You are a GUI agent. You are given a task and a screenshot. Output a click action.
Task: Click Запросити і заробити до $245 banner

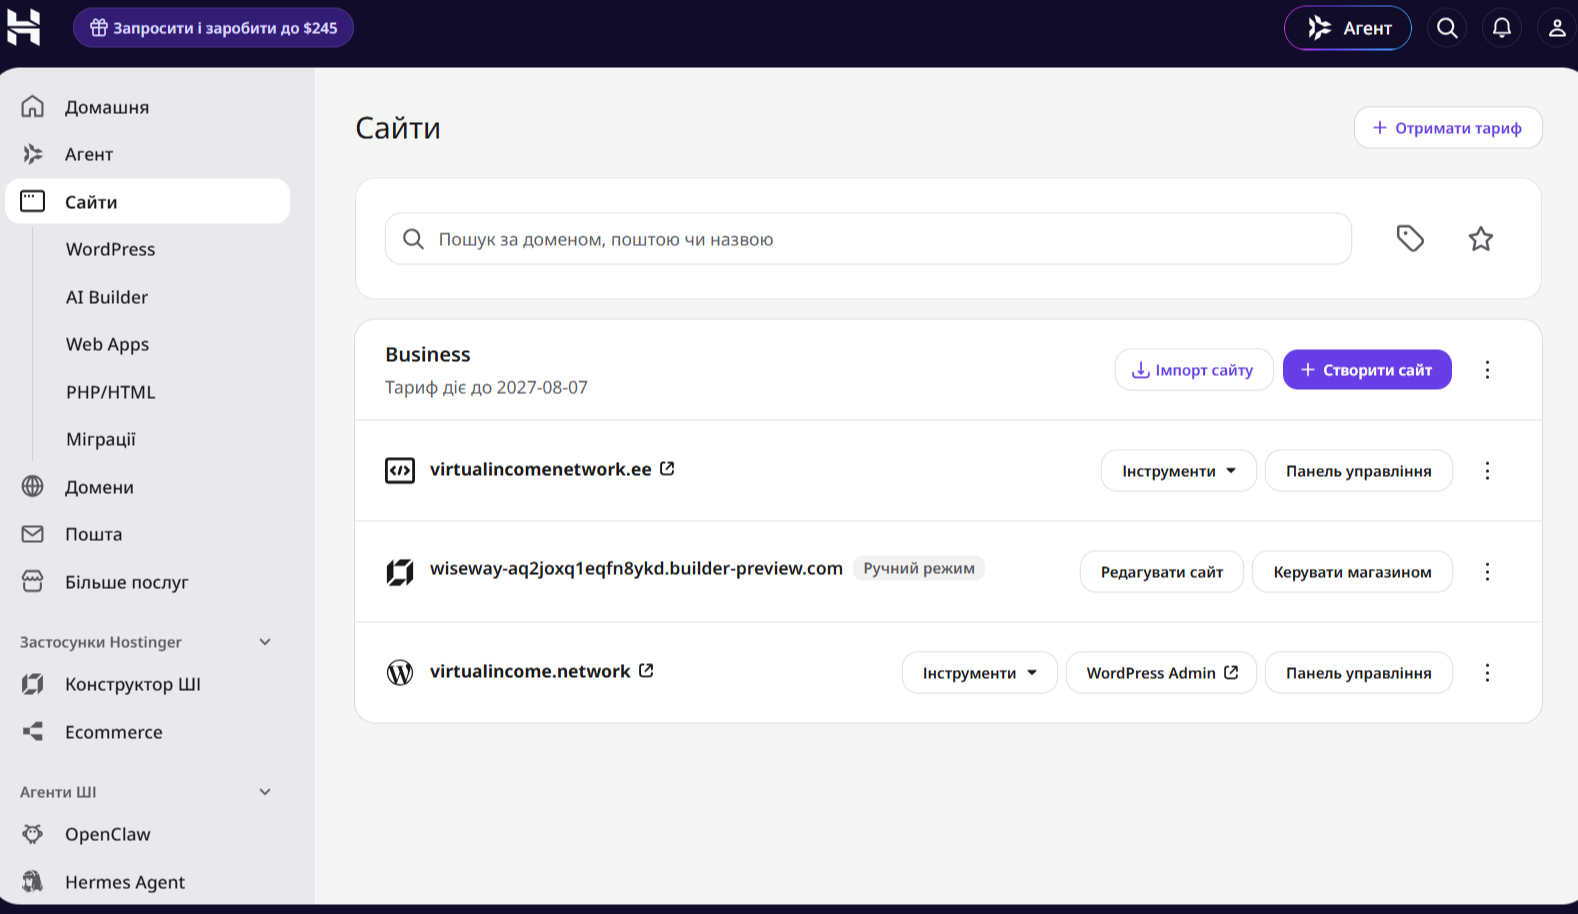click(x=213, y=28)
